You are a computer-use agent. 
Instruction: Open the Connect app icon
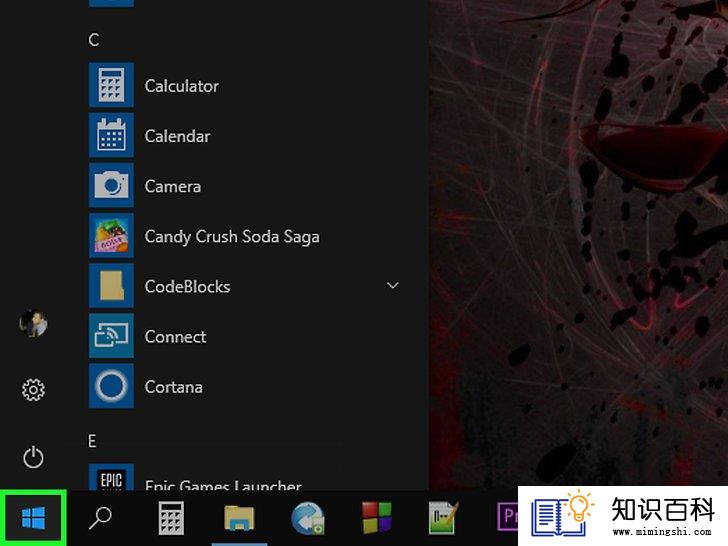(111, 336)
